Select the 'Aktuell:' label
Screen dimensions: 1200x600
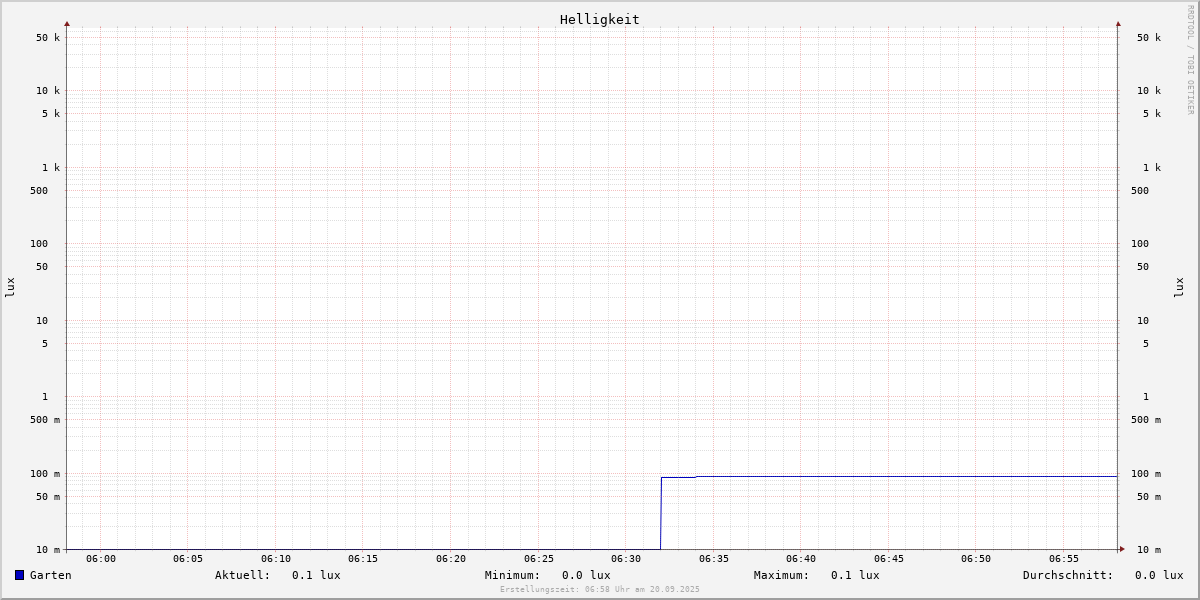click(x=243, y=575)
